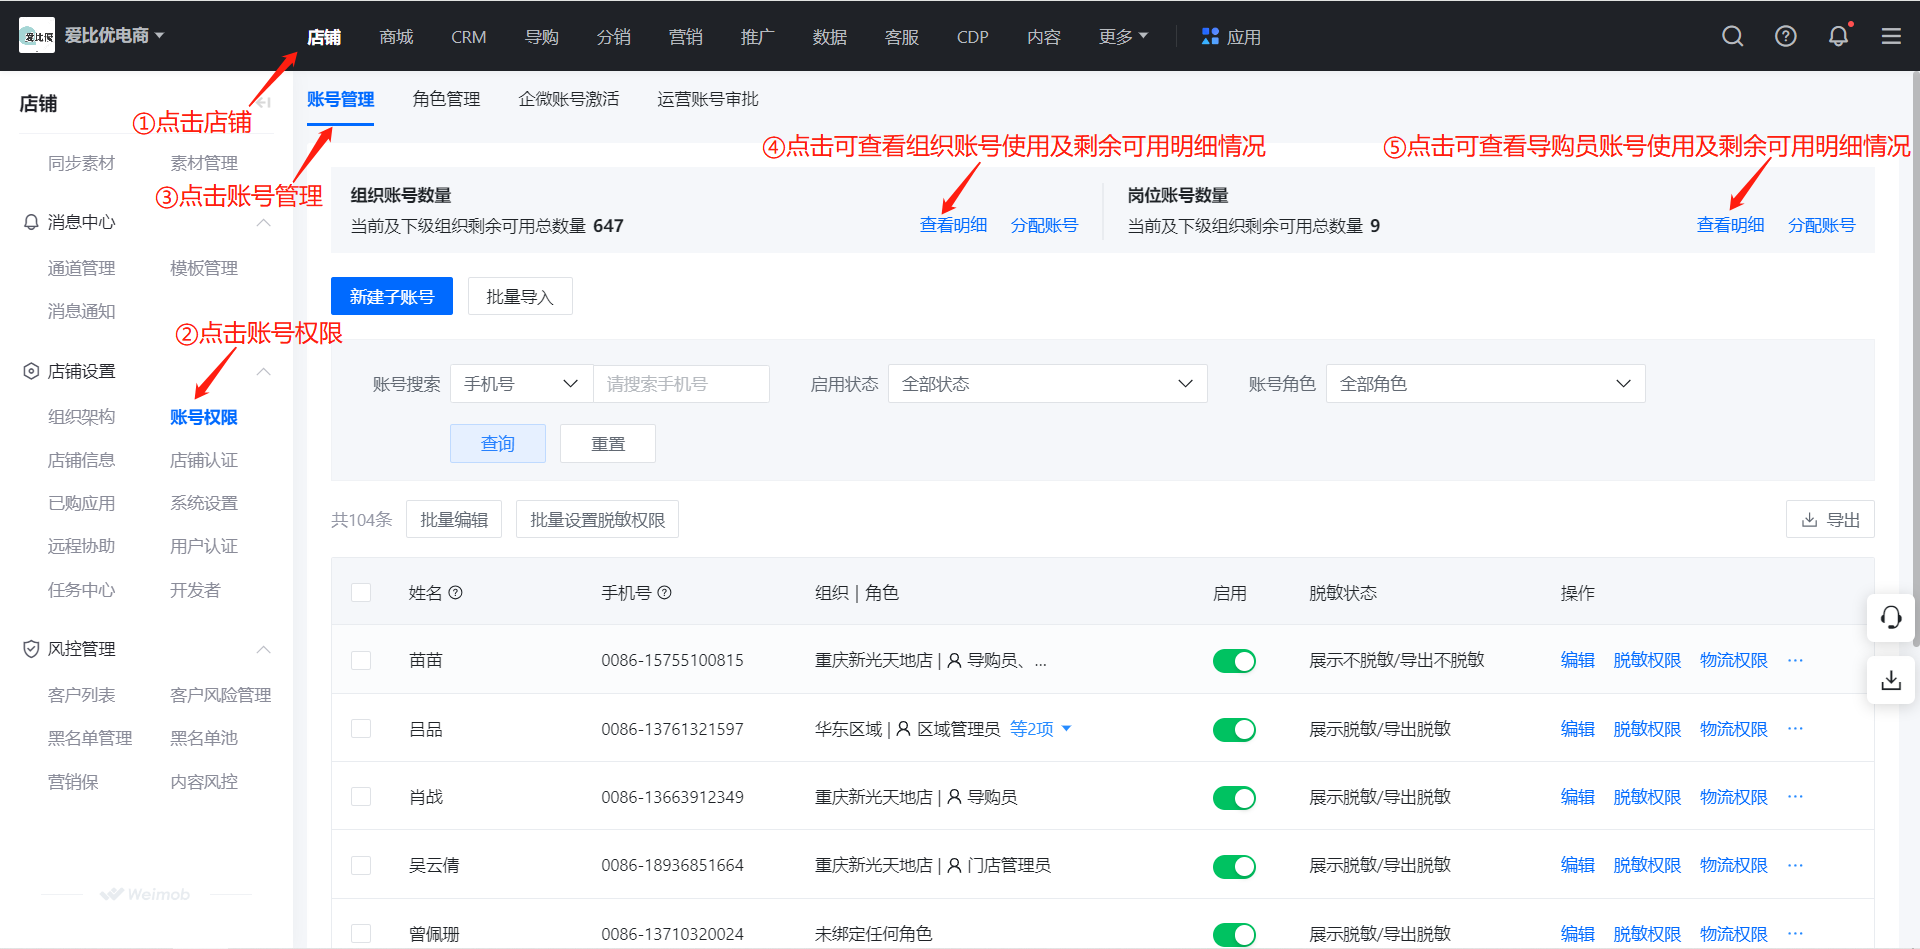Collapse the 风控管理 sidebar section
This screenshot has width=1920, height=949.
(x=264, y=649)
